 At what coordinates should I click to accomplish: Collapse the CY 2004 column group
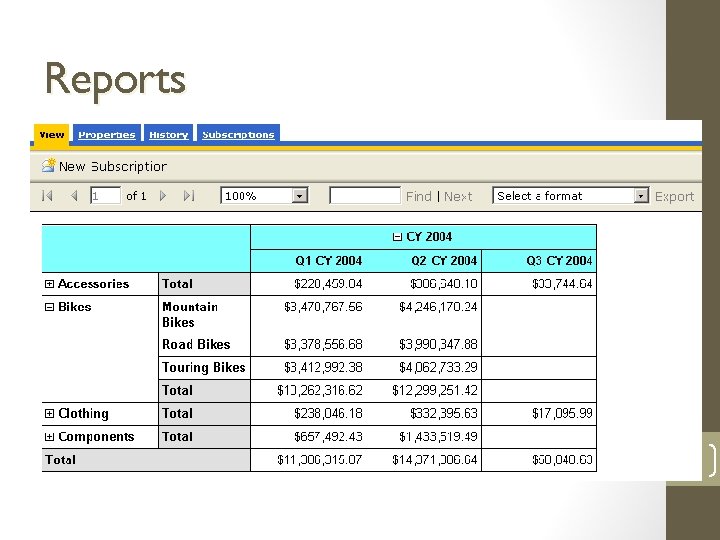coord(397,237)
